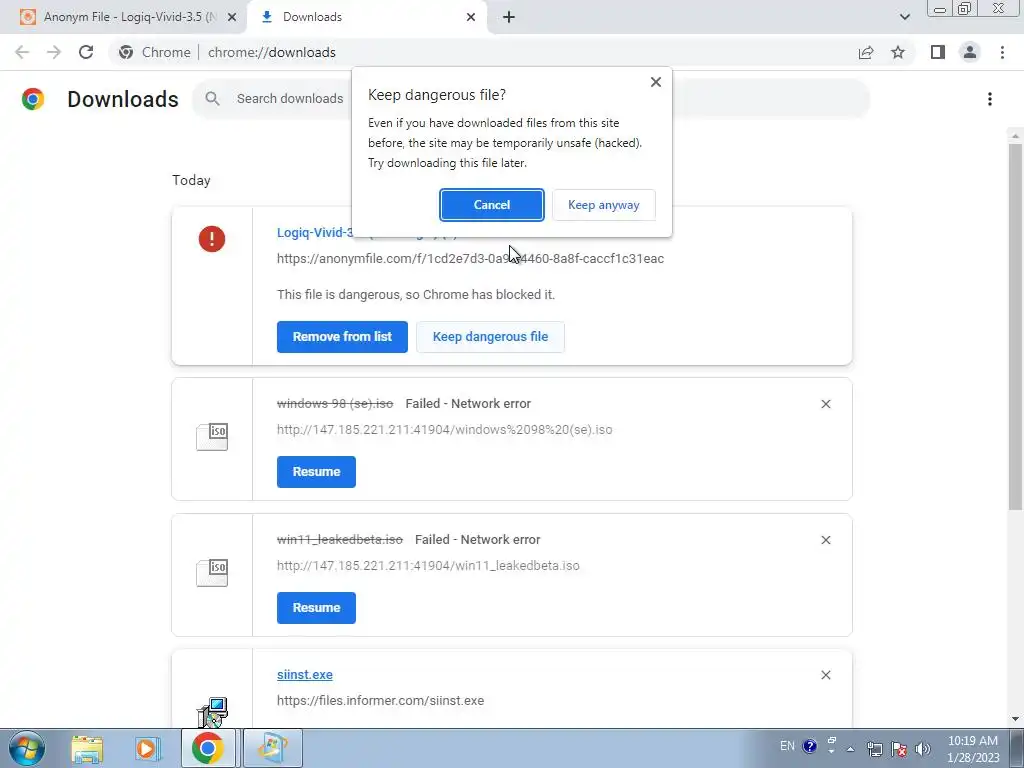
Task: Toggle the side panel icon
Action: 938,52
